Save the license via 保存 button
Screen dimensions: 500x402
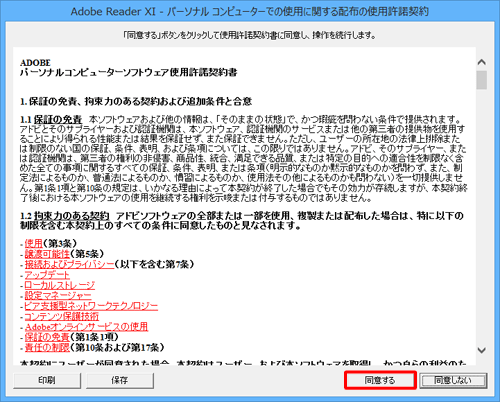tap(120, 380)
